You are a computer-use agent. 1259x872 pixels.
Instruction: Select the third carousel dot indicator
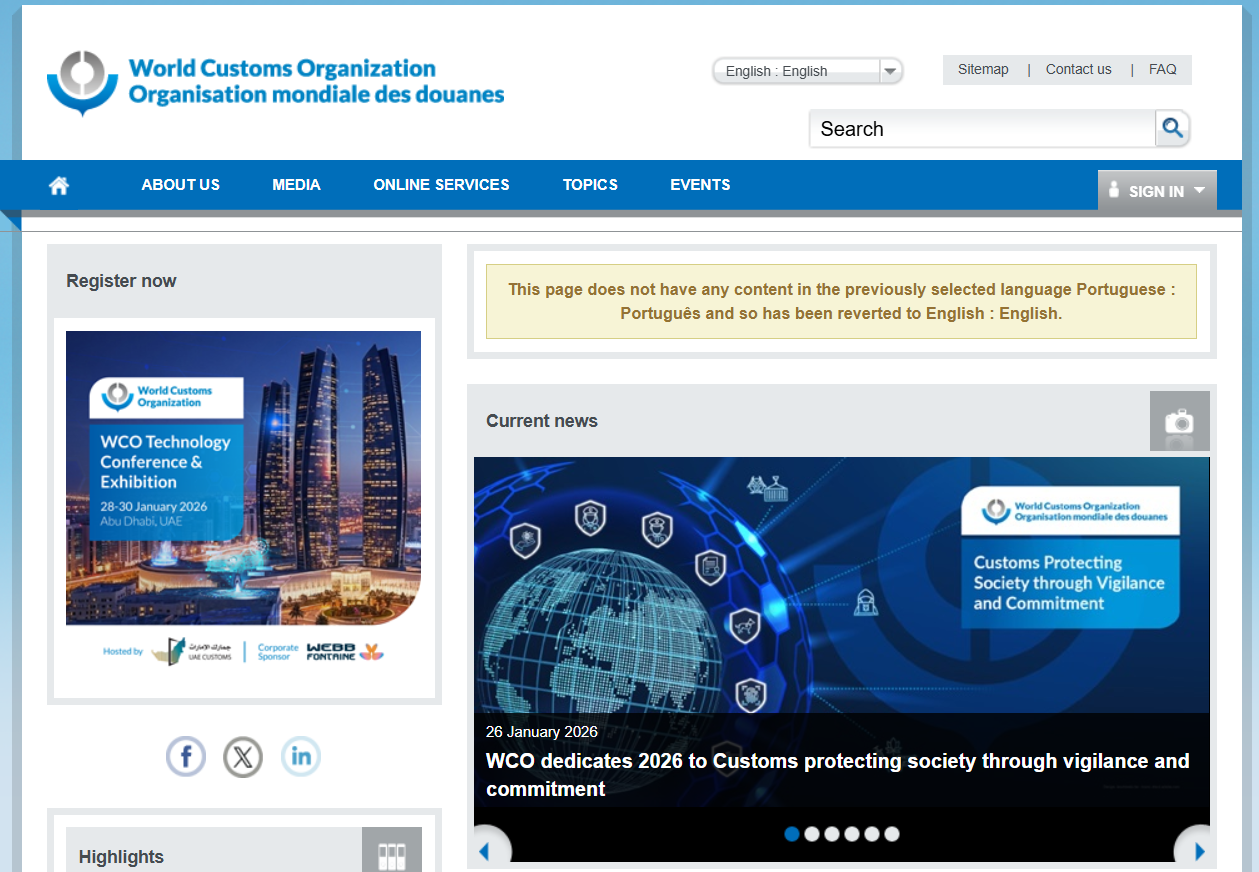tap(832, 834)
